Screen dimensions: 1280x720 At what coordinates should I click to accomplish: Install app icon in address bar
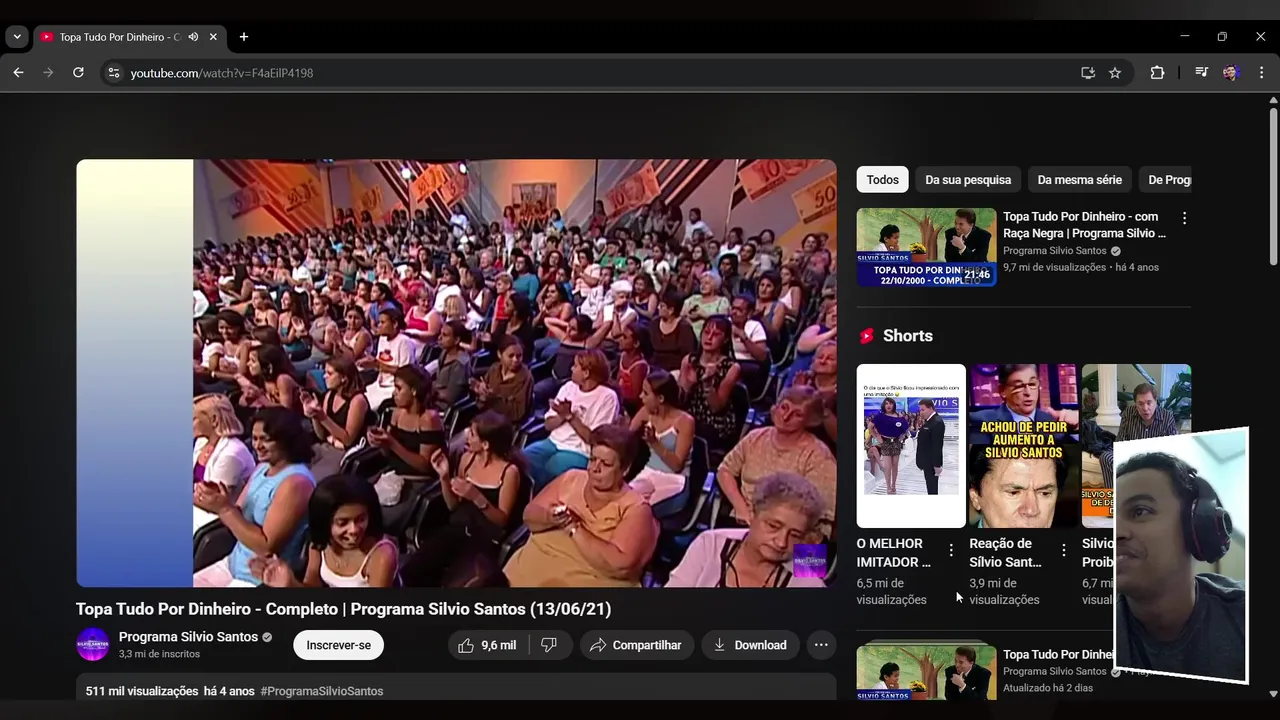[x=1088, y=73]
